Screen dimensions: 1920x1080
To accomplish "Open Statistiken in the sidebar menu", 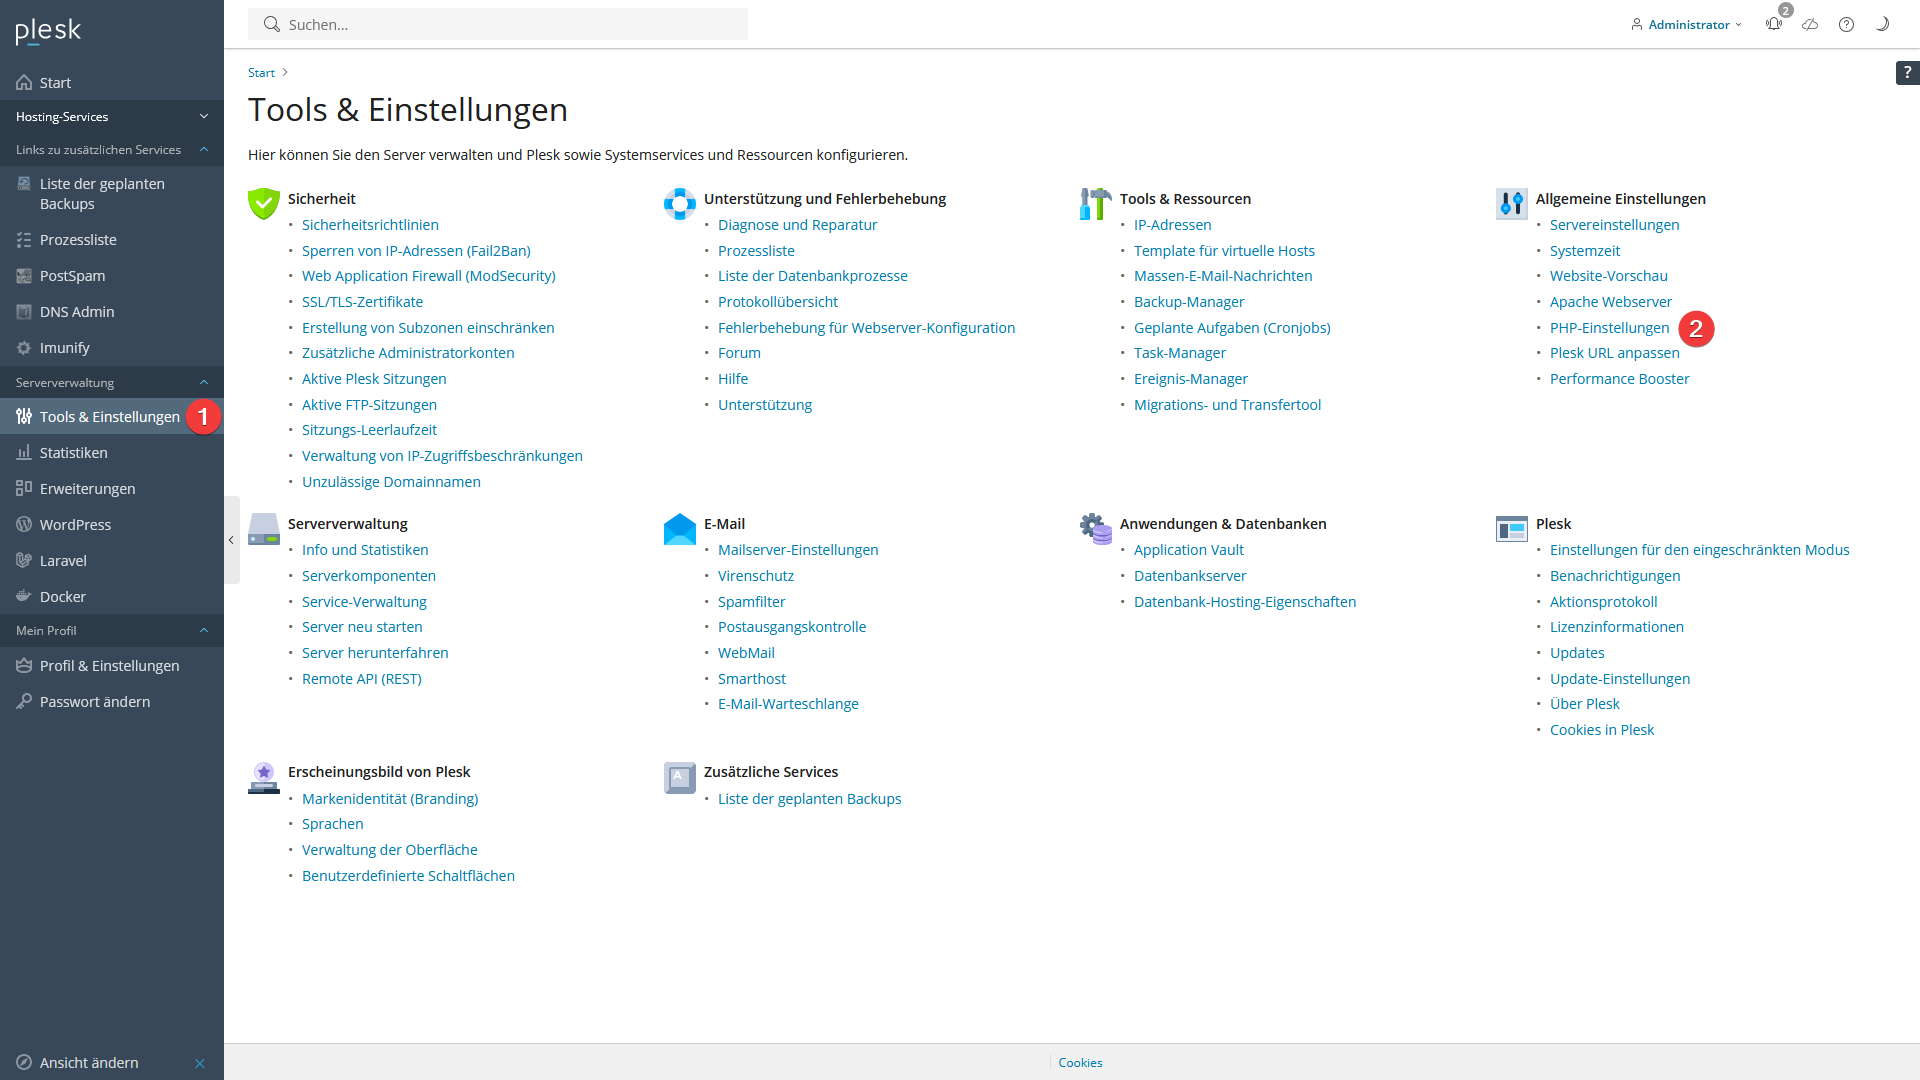I will click(73, 452).
